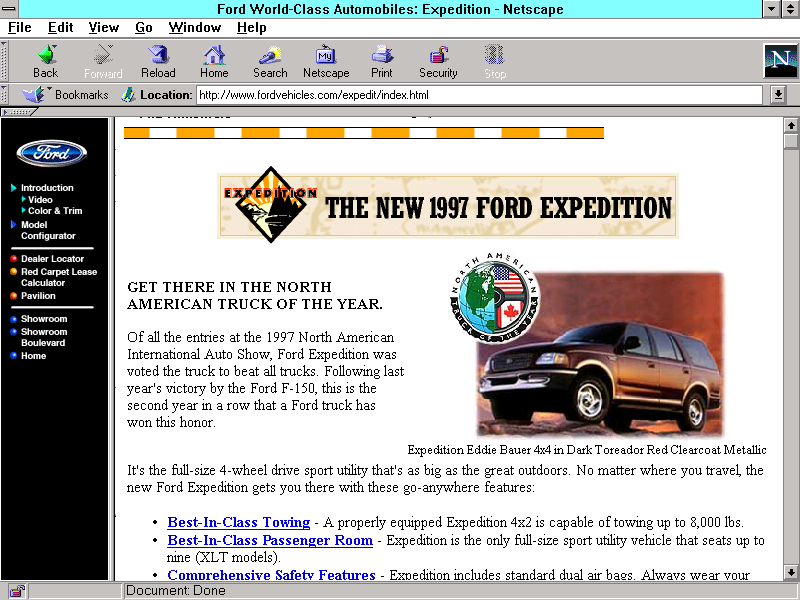Click the Location URL field

[479, 95]
